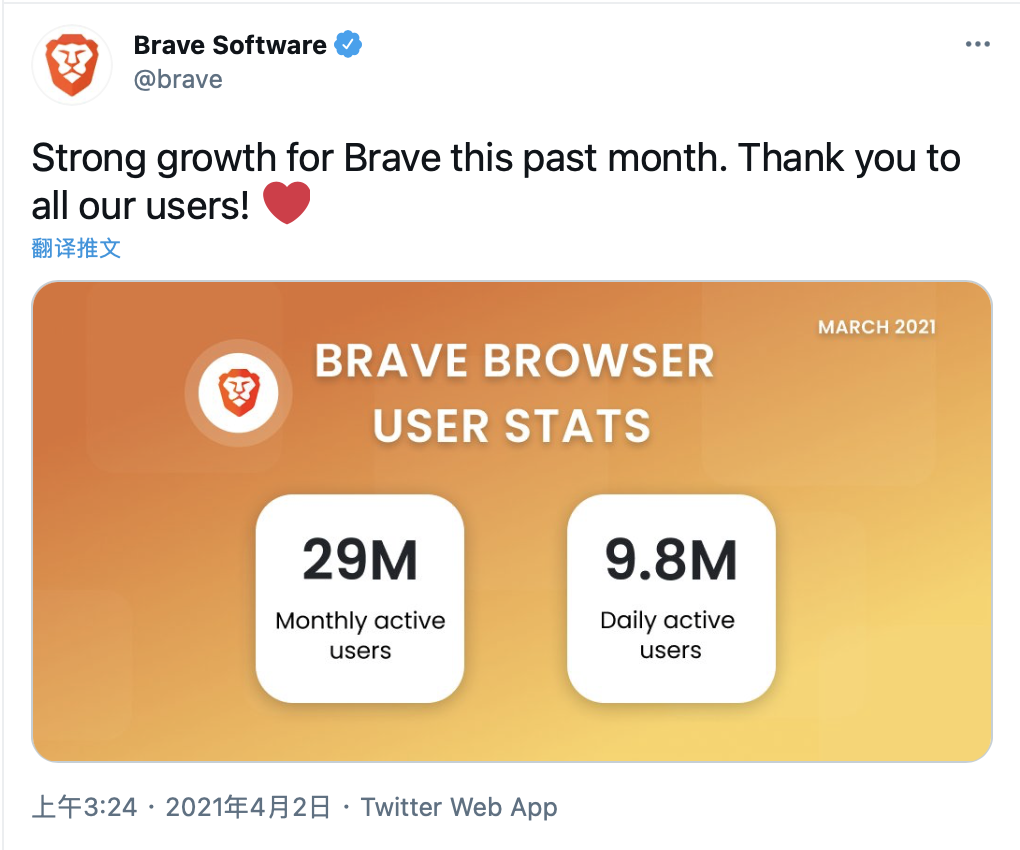Open the @brave handle link

tap(178, 79)
